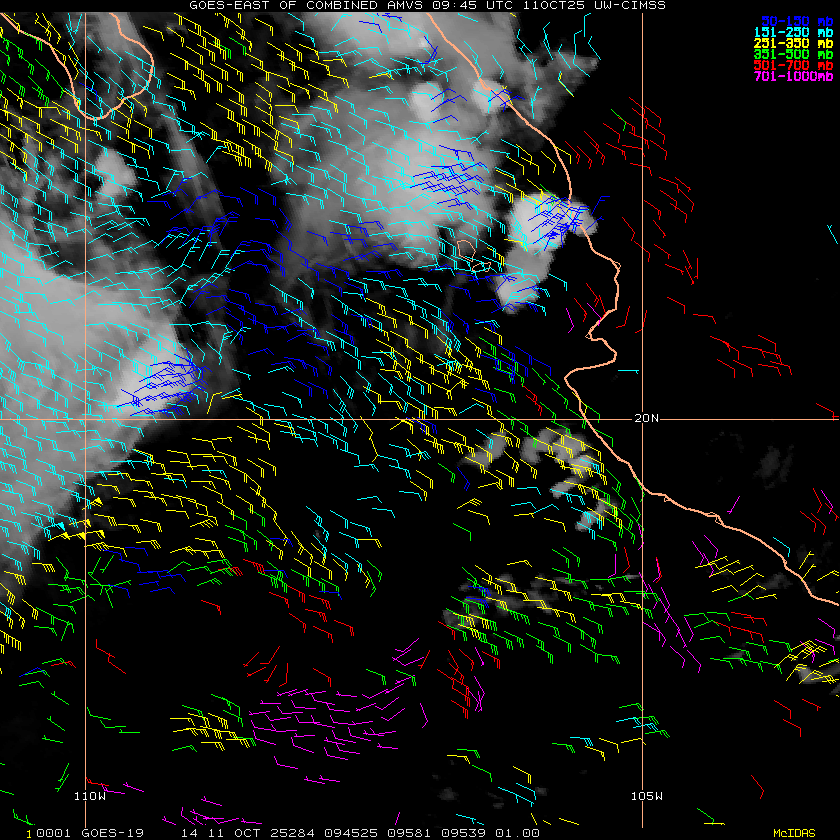
Task: Click the yellow frame number 1 in footer
Action: coord(29,834)
